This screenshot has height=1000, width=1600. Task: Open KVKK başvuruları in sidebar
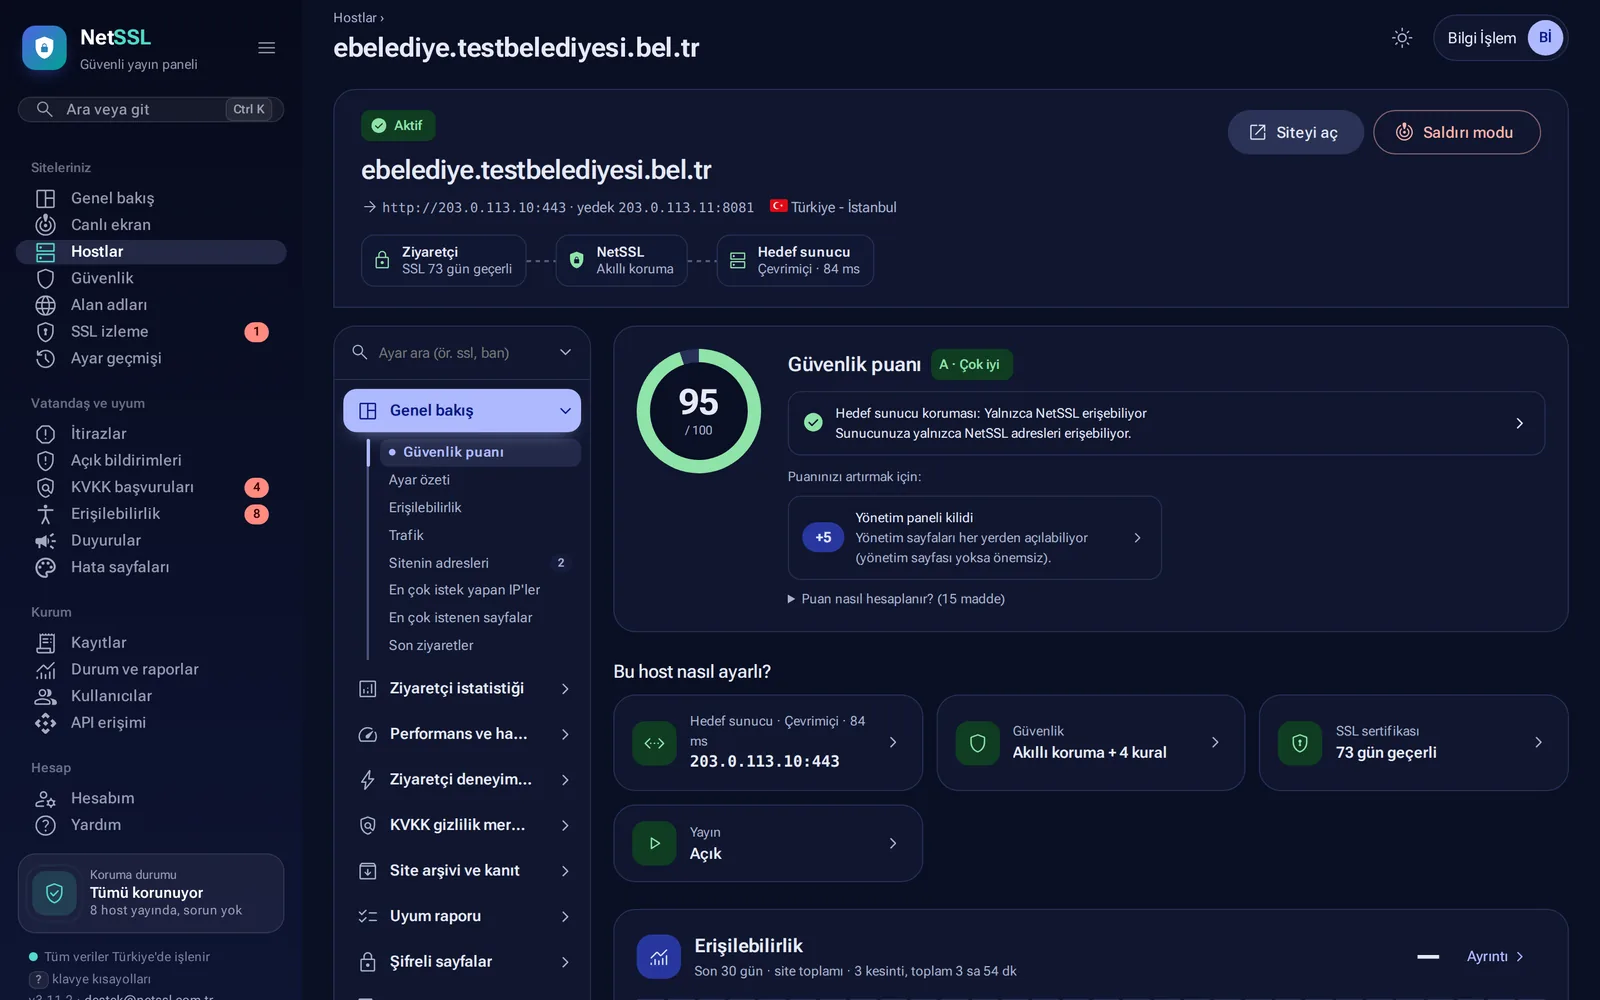pyautogui.click(x=151, y=487)
